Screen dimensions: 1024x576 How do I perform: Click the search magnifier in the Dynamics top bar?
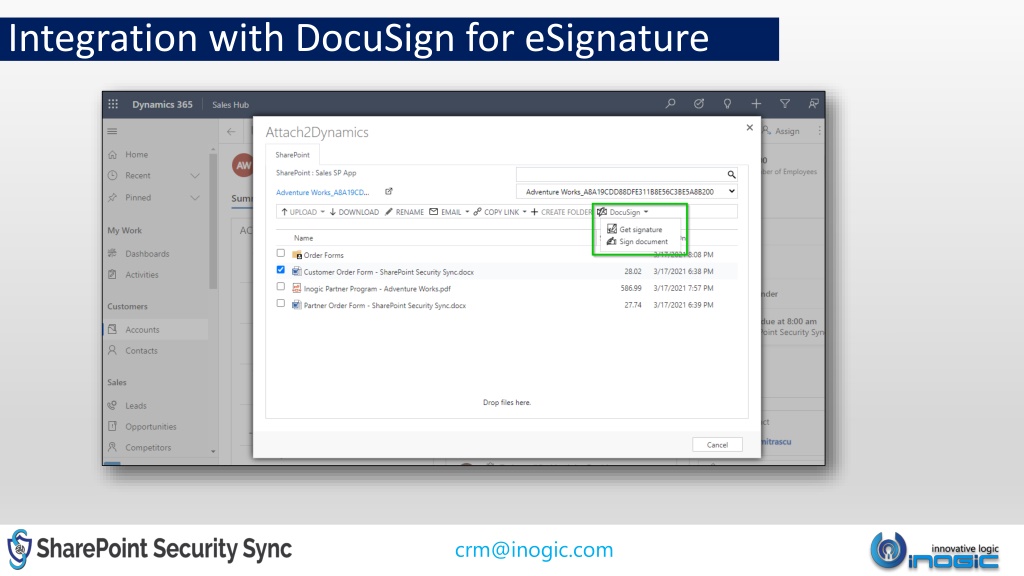[x=670, y=104]
